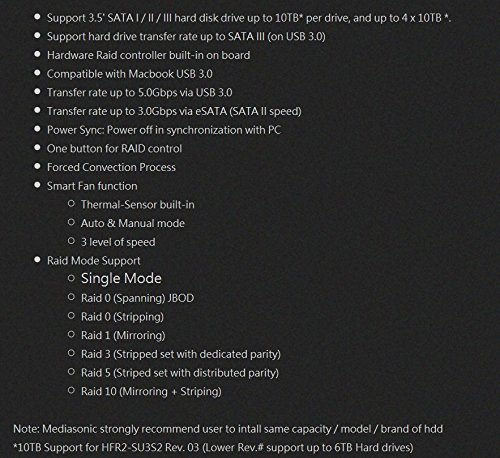Click 'Raid 3 (Stripped set with dedicated parity)'
Image resolution: width=500 pixels, height=458 pixels.
(181, 354)
